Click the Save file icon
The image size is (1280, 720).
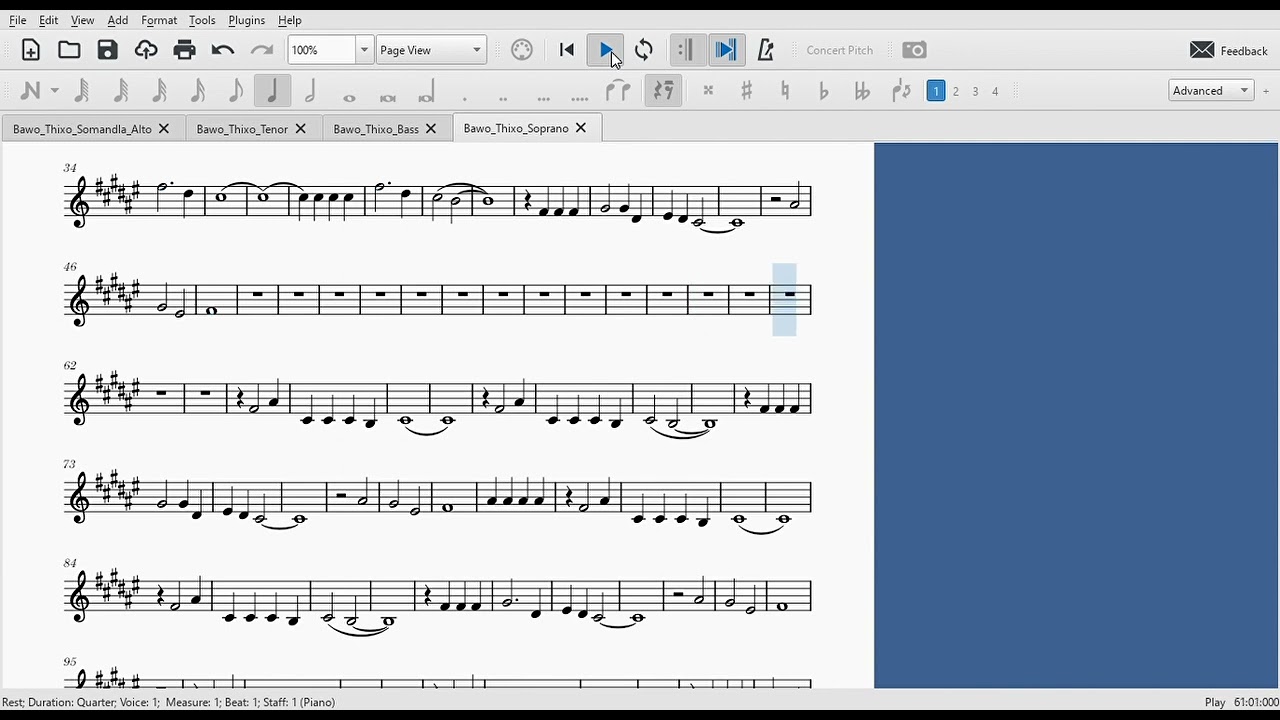(x=107, y=50)
